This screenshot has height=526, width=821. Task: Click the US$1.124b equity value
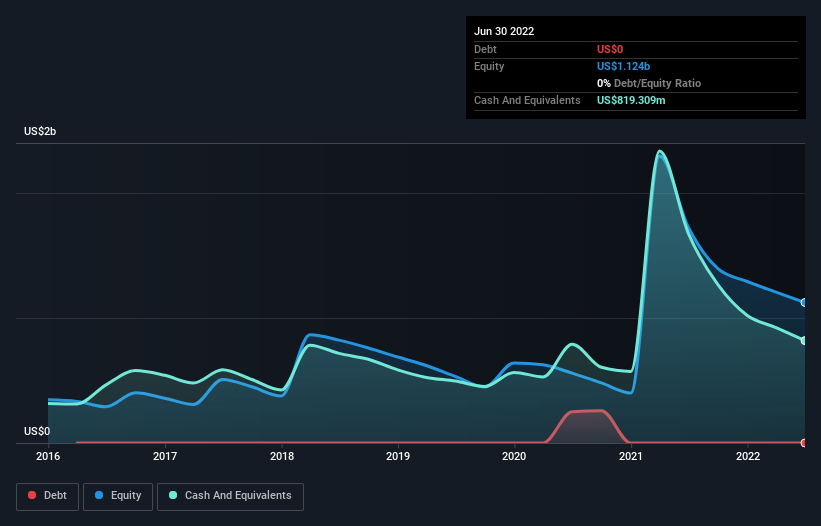(623, 66)
